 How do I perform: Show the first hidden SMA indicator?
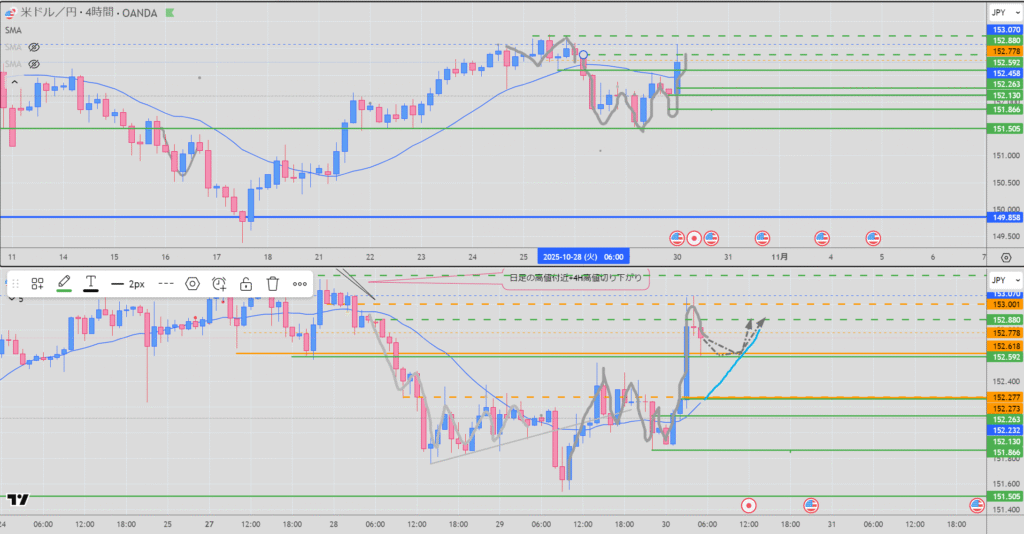pyautogui.click(x=33, y=47)
